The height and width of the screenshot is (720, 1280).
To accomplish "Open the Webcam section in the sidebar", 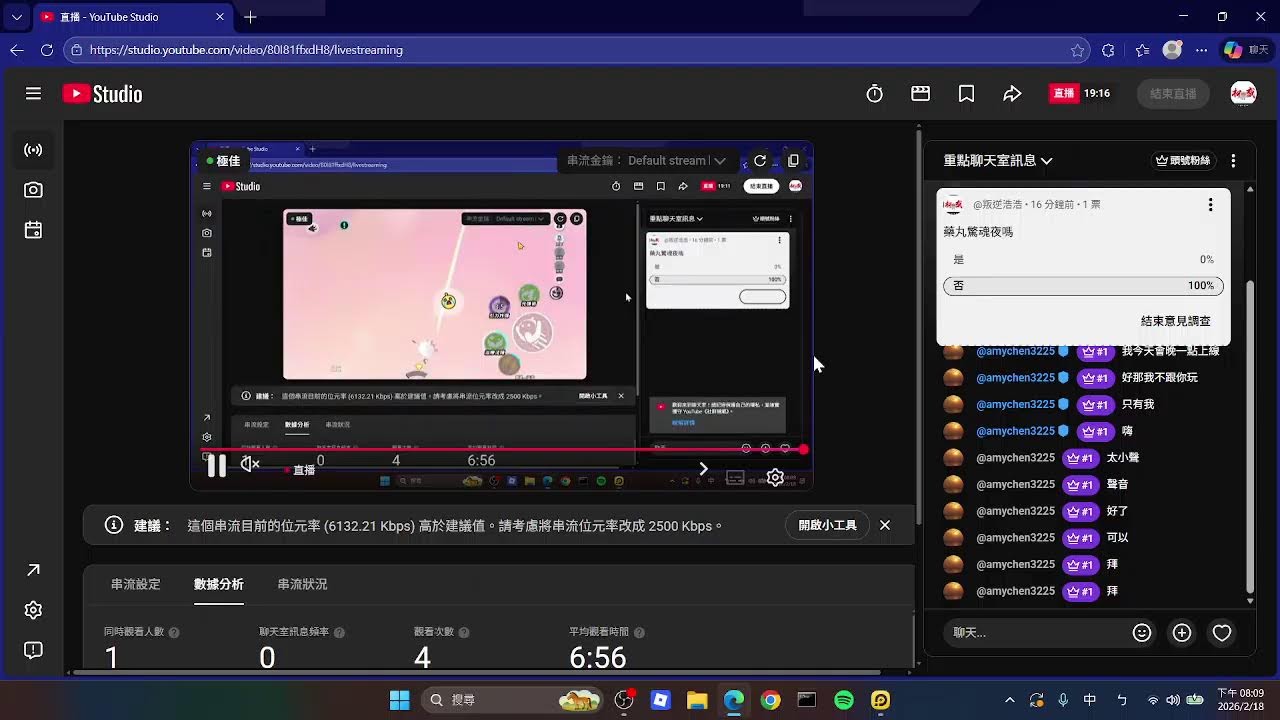I will [33, 190].
